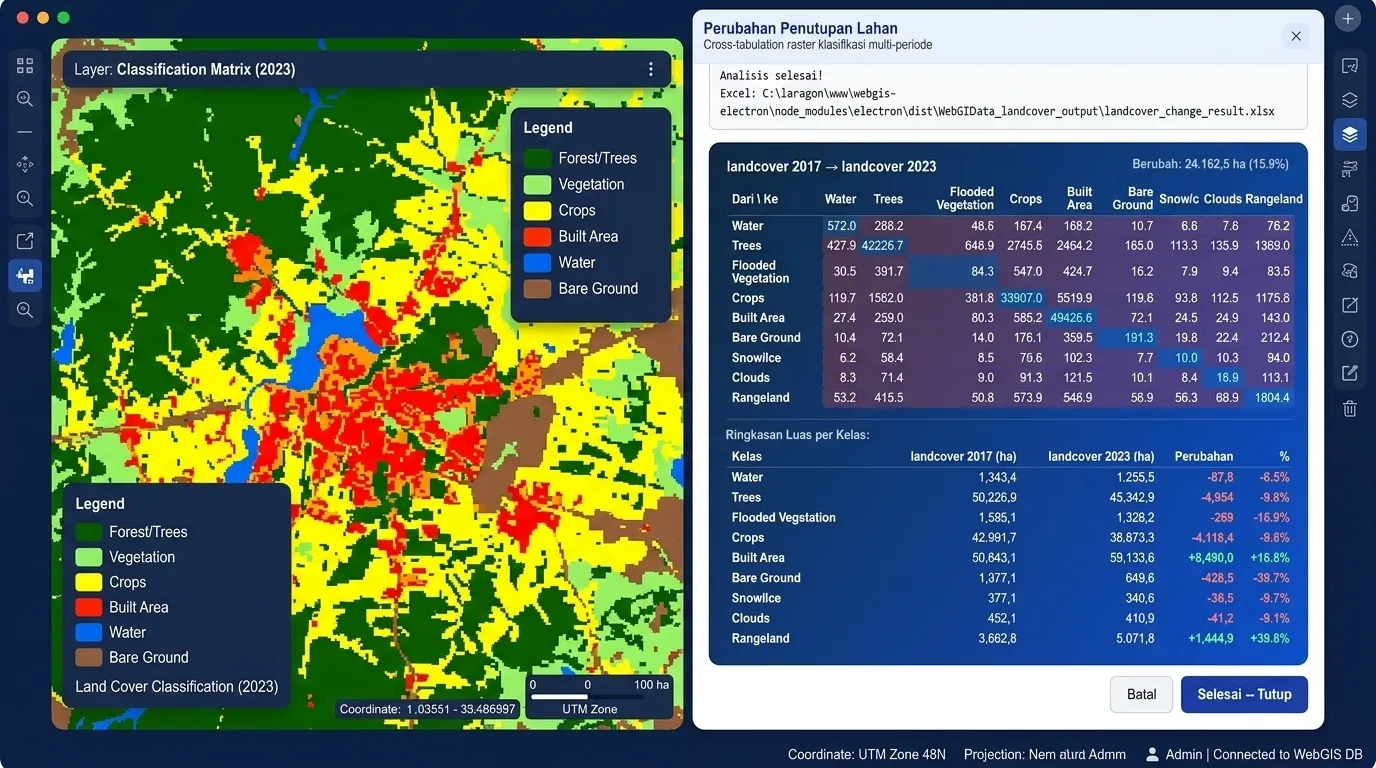Image resolution: width=1376 pixels, height=768 pixels.
Task: Click the 'Analisis selesai!' message
Action: click(771, 75)
